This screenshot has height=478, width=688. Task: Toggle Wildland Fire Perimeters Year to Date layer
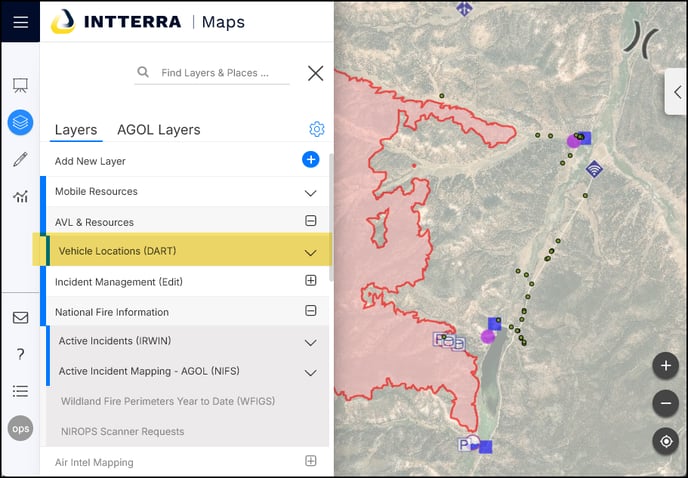[x=168, y=401]
